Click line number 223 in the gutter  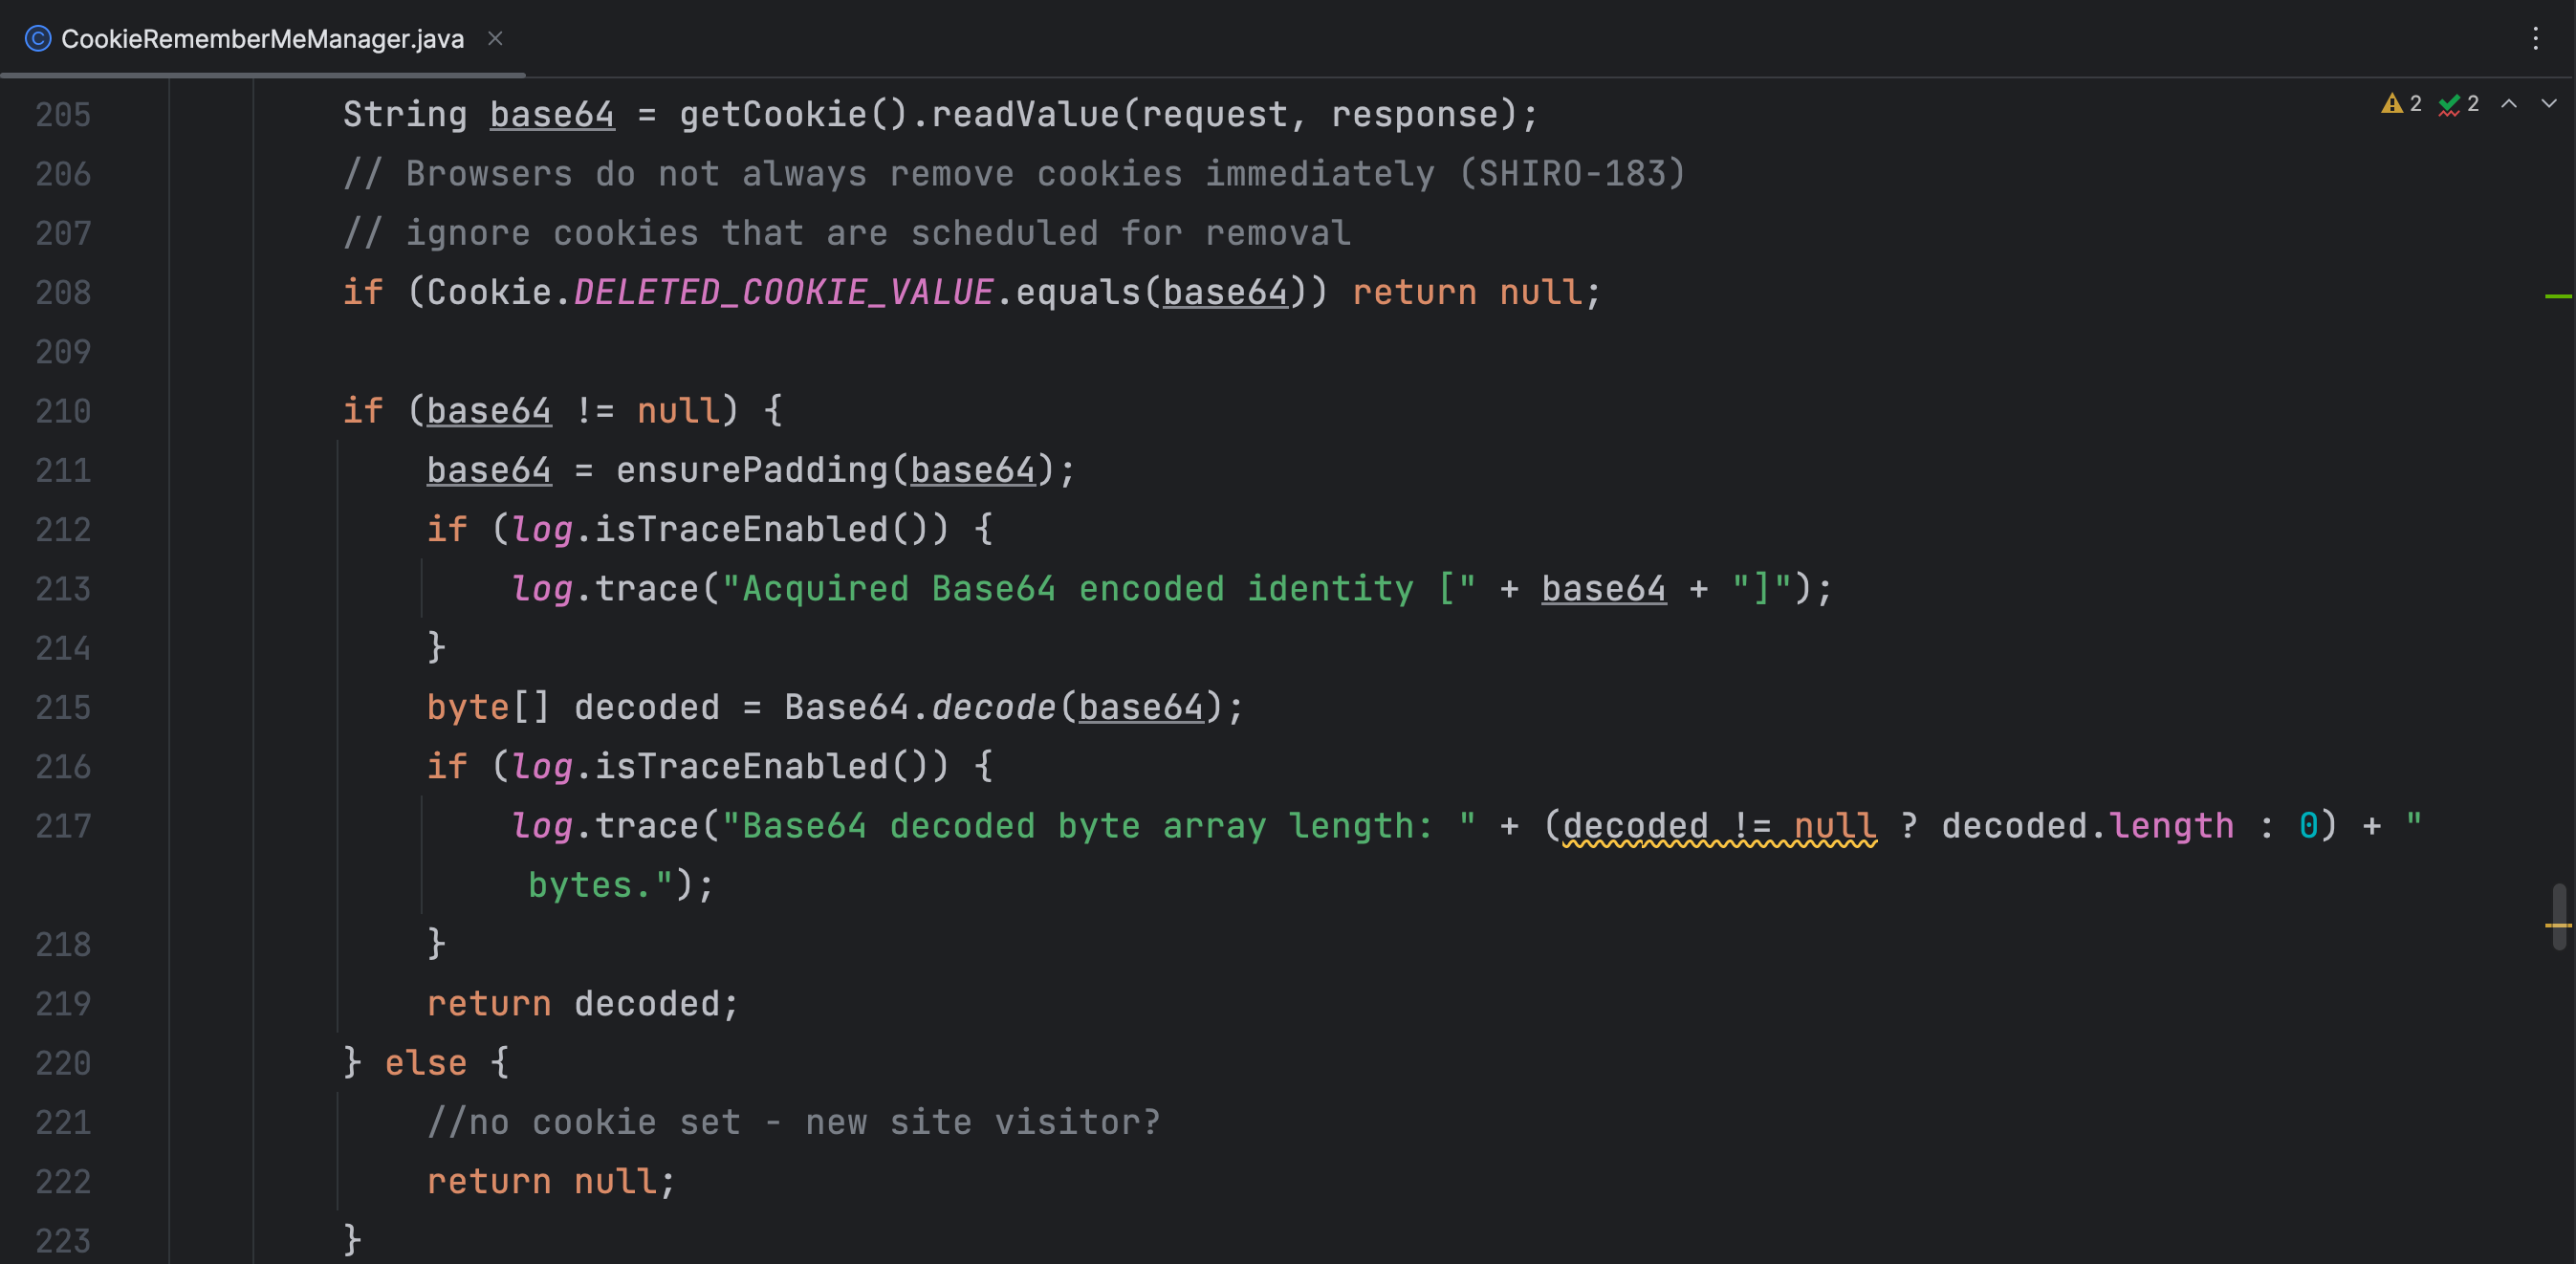pos(63,1241)
